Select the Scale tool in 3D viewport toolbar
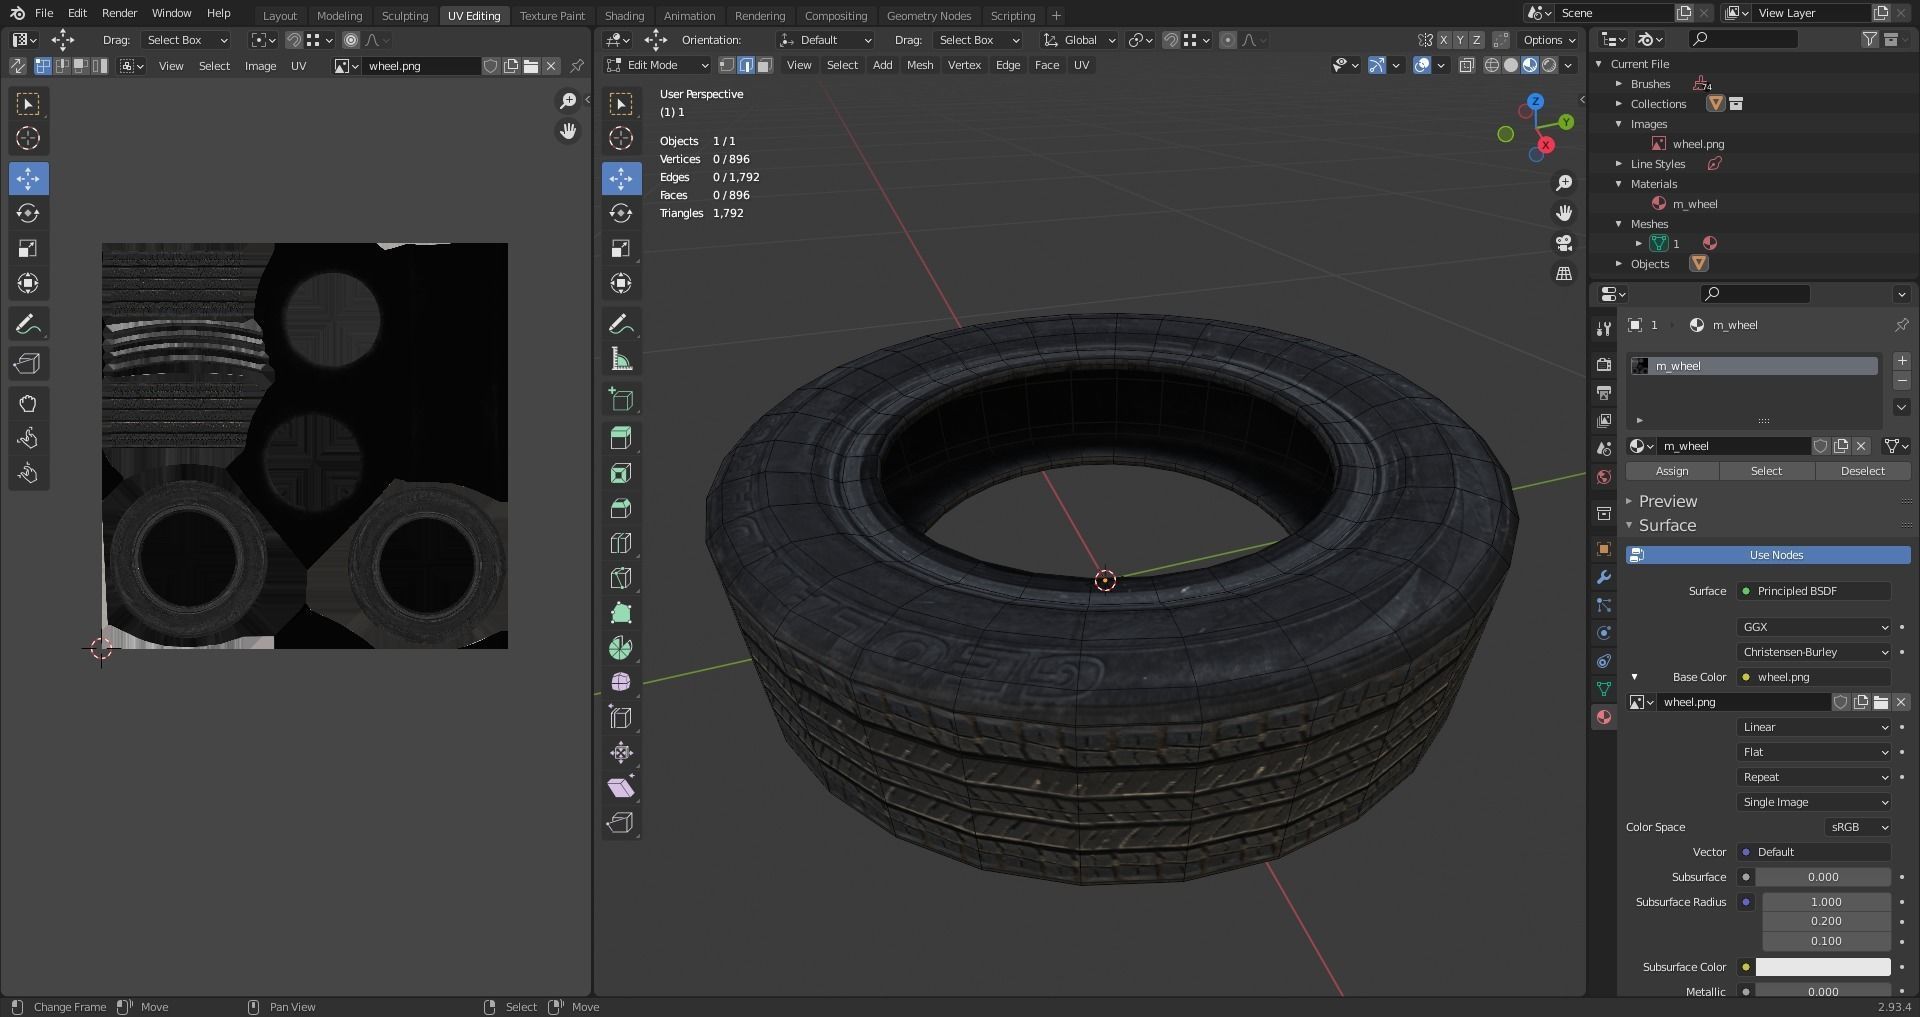The height and width of the screenshot is (1017, 1920). [621, 248]
